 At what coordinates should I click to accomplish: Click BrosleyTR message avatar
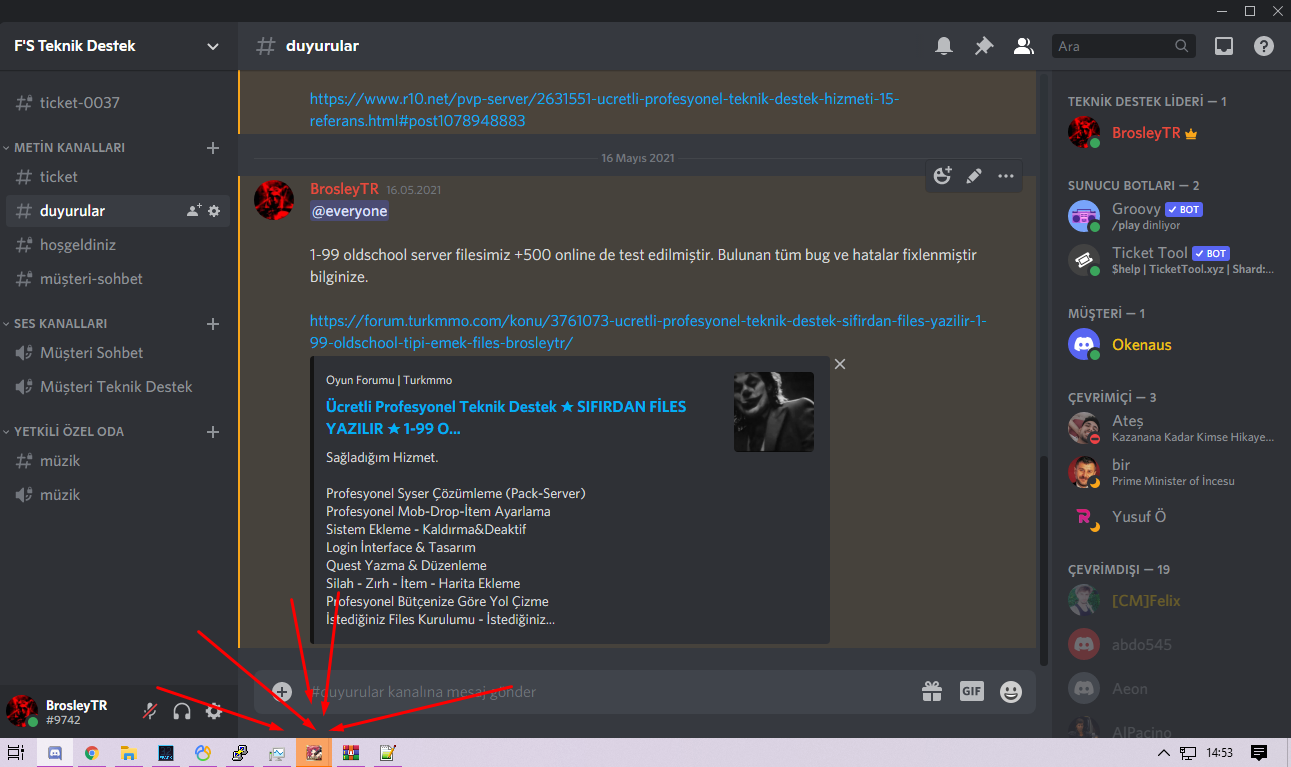(x=274, y=200)
